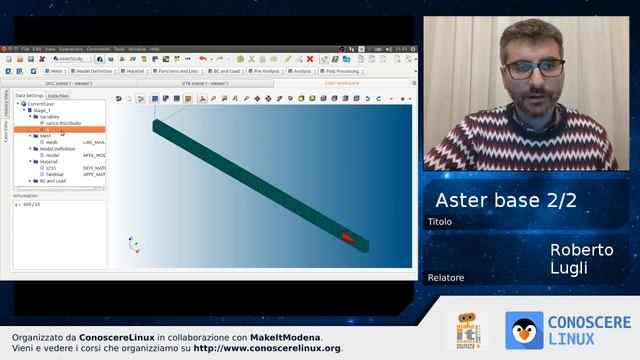Open the Case View side tab

coord(6,131)
